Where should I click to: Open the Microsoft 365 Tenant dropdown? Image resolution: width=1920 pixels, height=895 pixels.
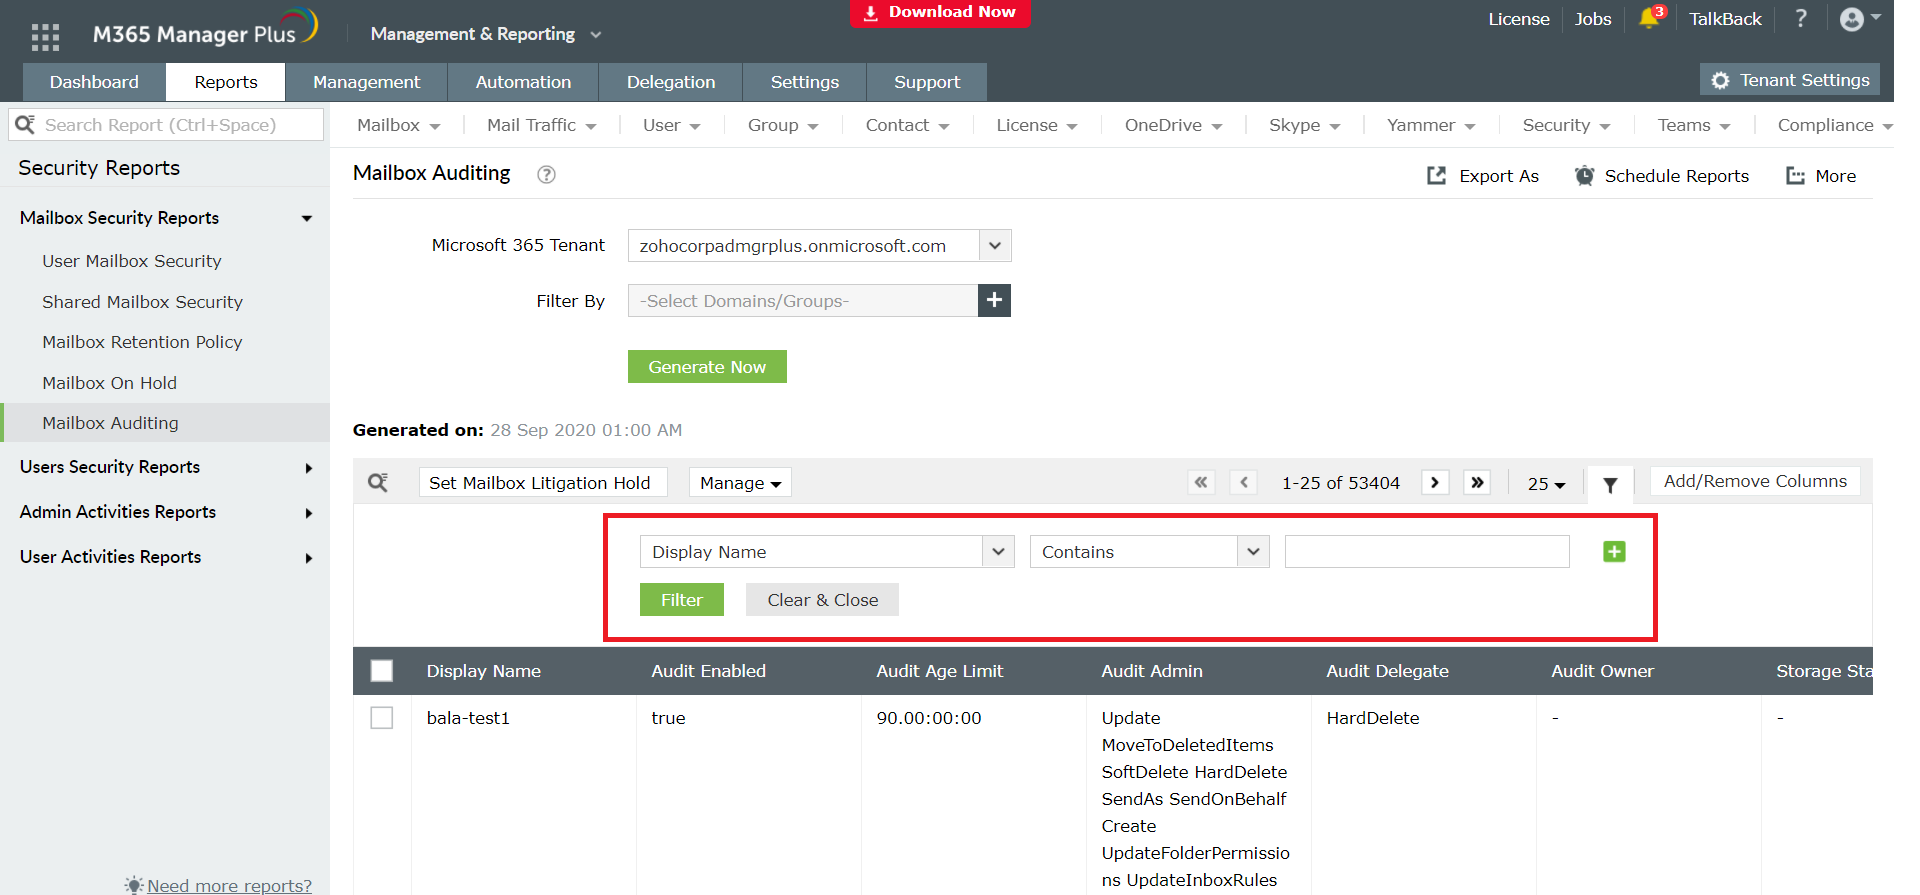coord(995,246)
